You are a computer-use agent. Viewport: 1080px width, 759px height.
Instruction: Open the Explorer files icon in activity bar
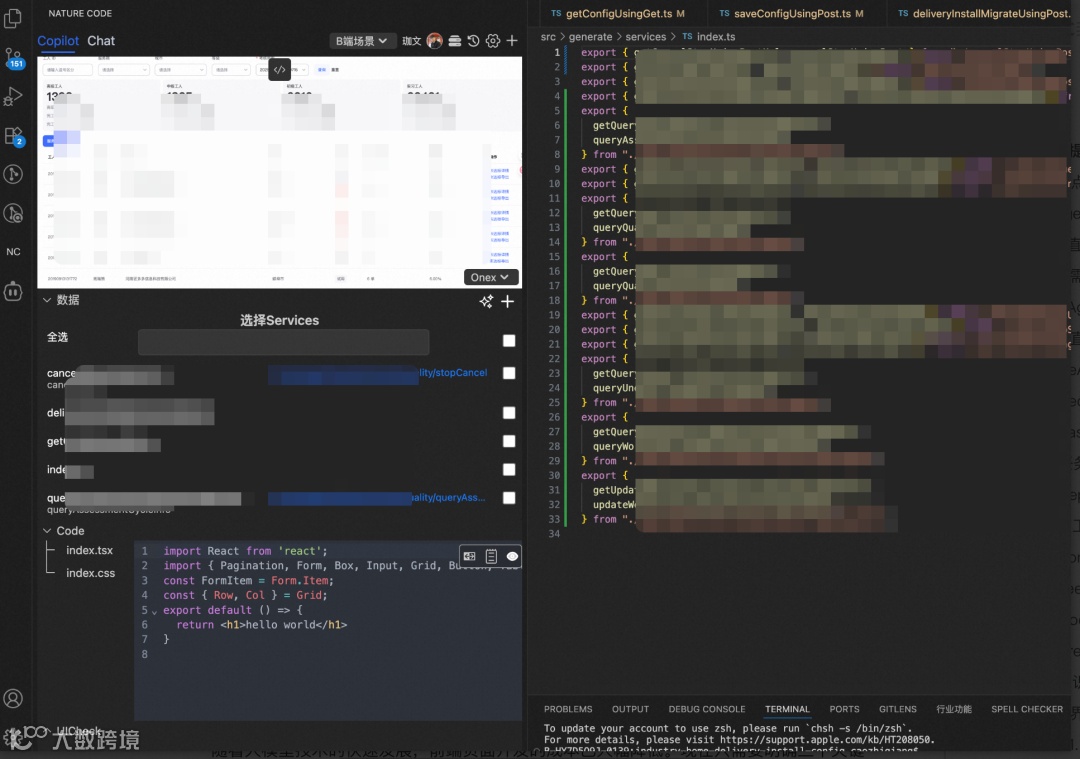13,18
